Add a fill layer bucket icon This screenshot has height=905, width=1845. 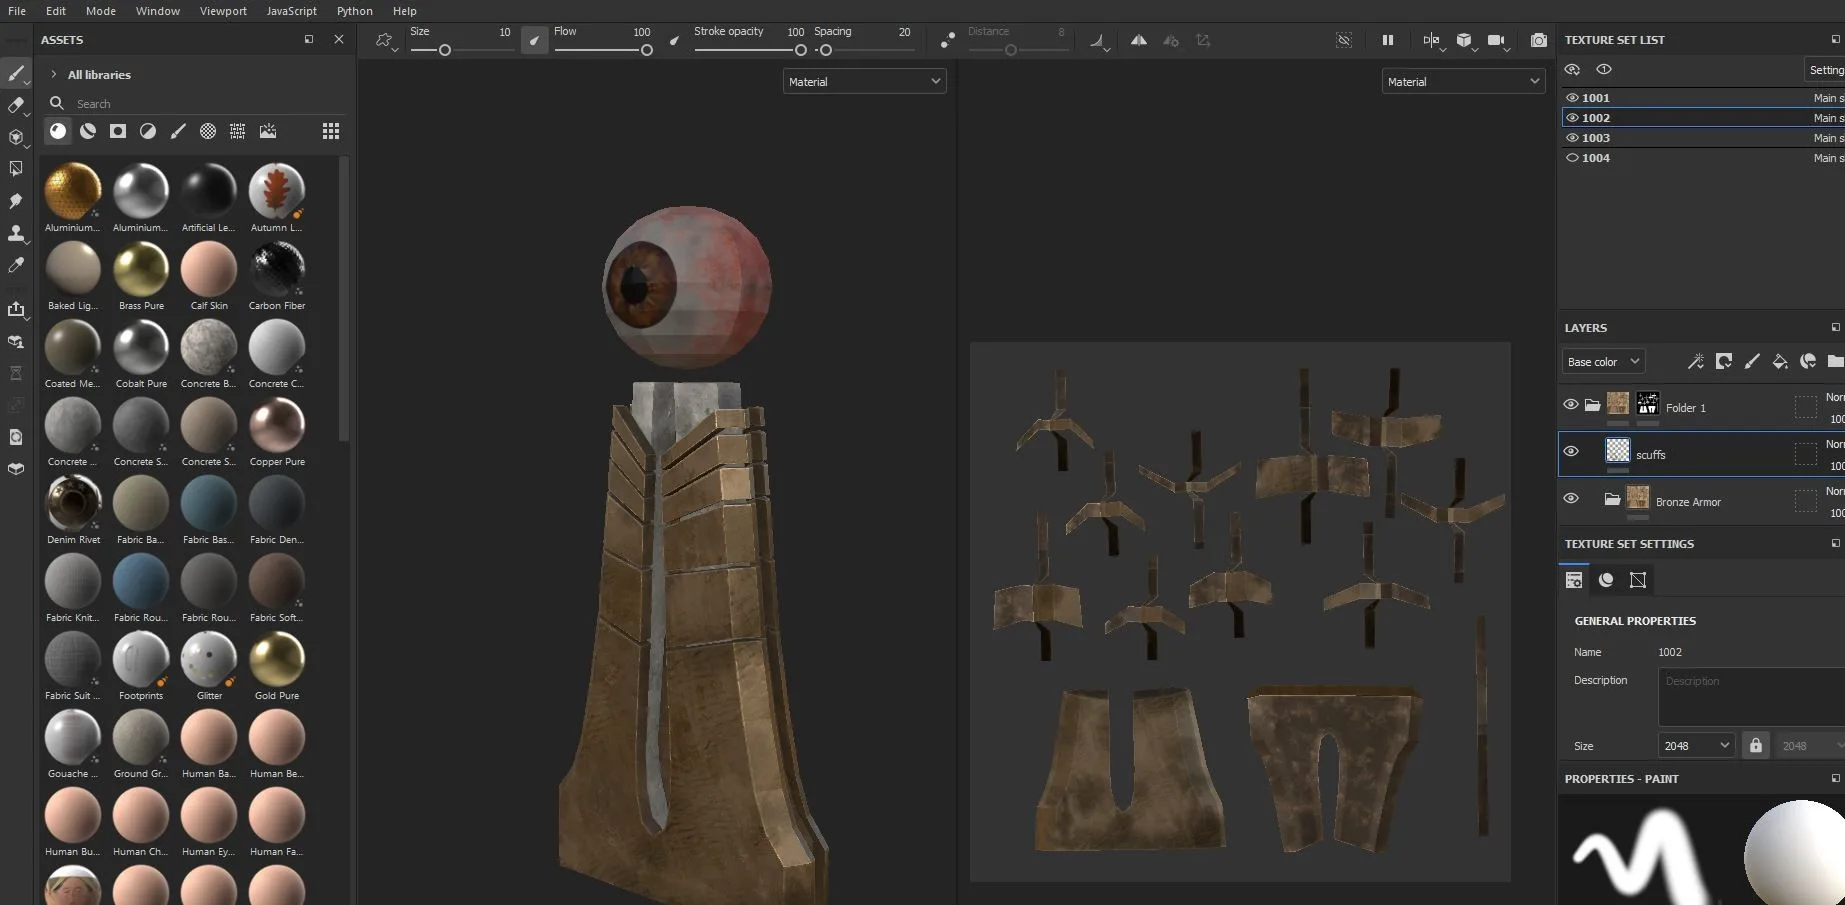(1780, 361)
